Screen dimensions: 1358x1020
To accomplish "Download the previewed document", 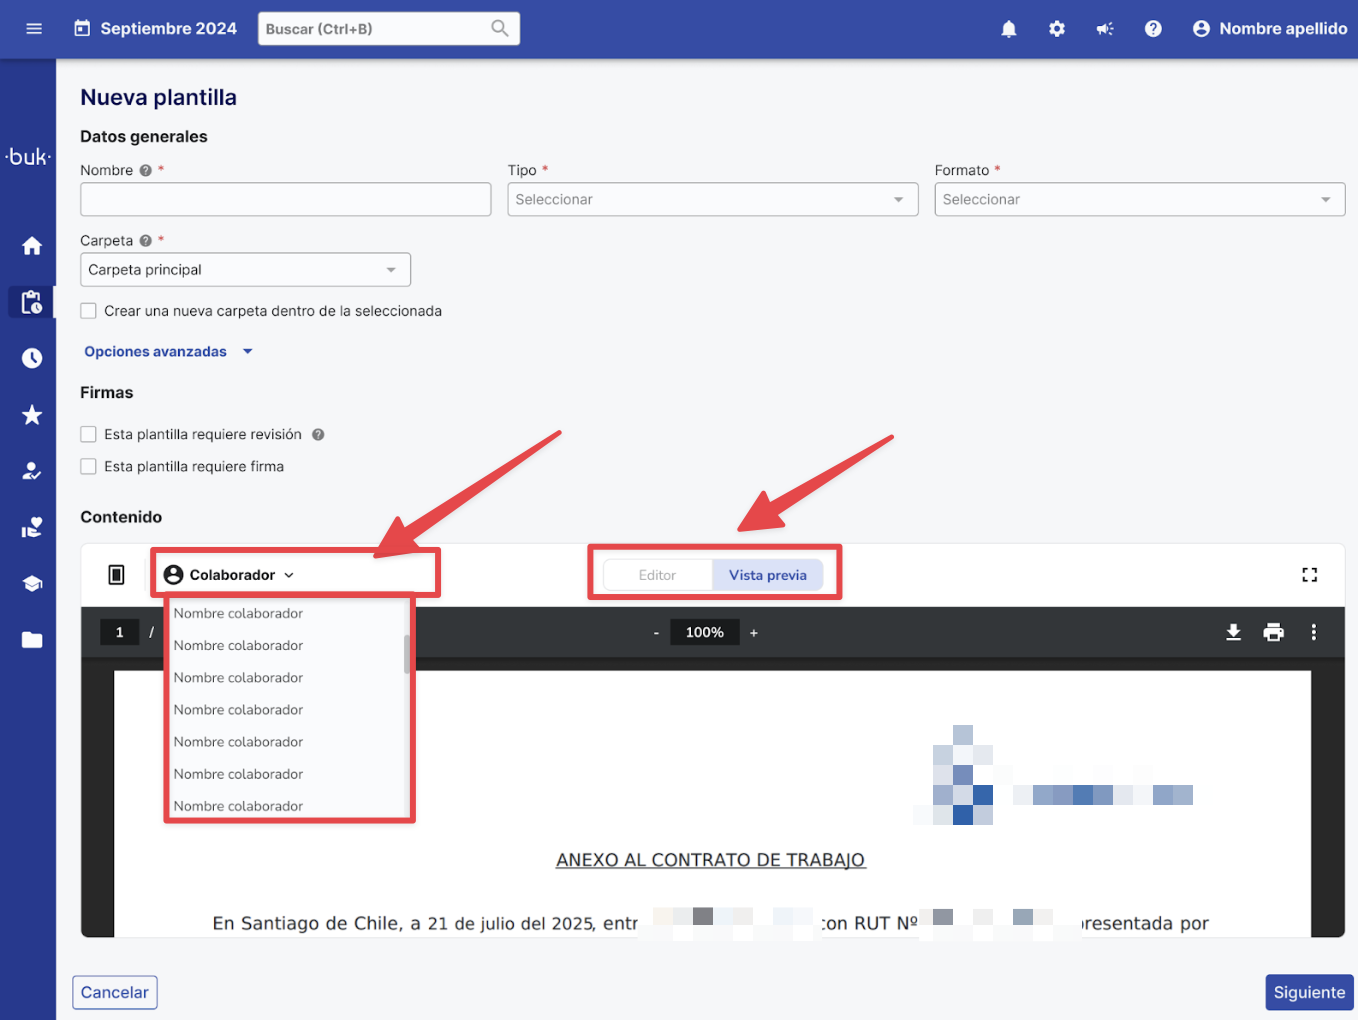I will point(1233,632).
